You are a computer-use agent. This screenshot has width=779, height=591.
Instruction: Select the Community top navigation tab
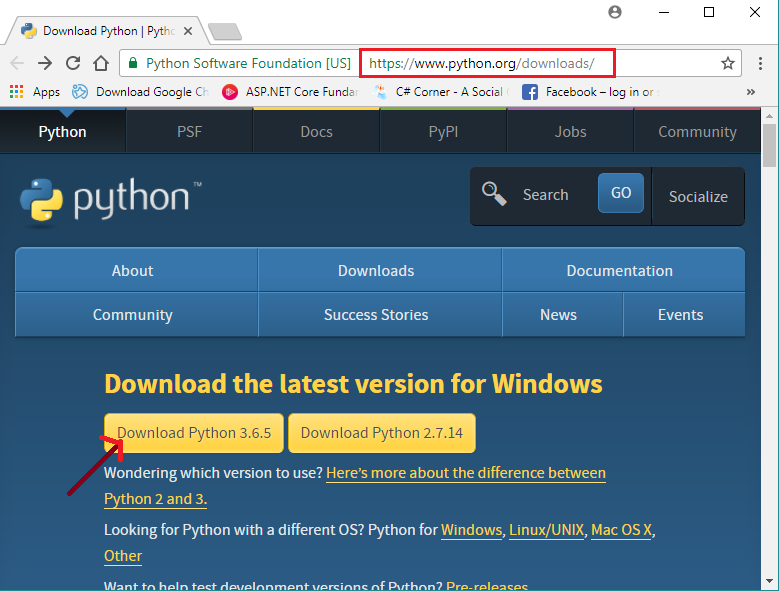point(697,132)
